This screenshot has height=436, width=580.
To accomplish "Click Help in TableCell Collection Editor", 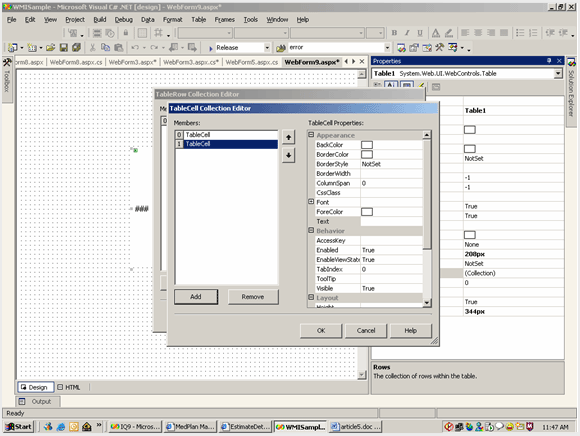I will click(411, 331).
